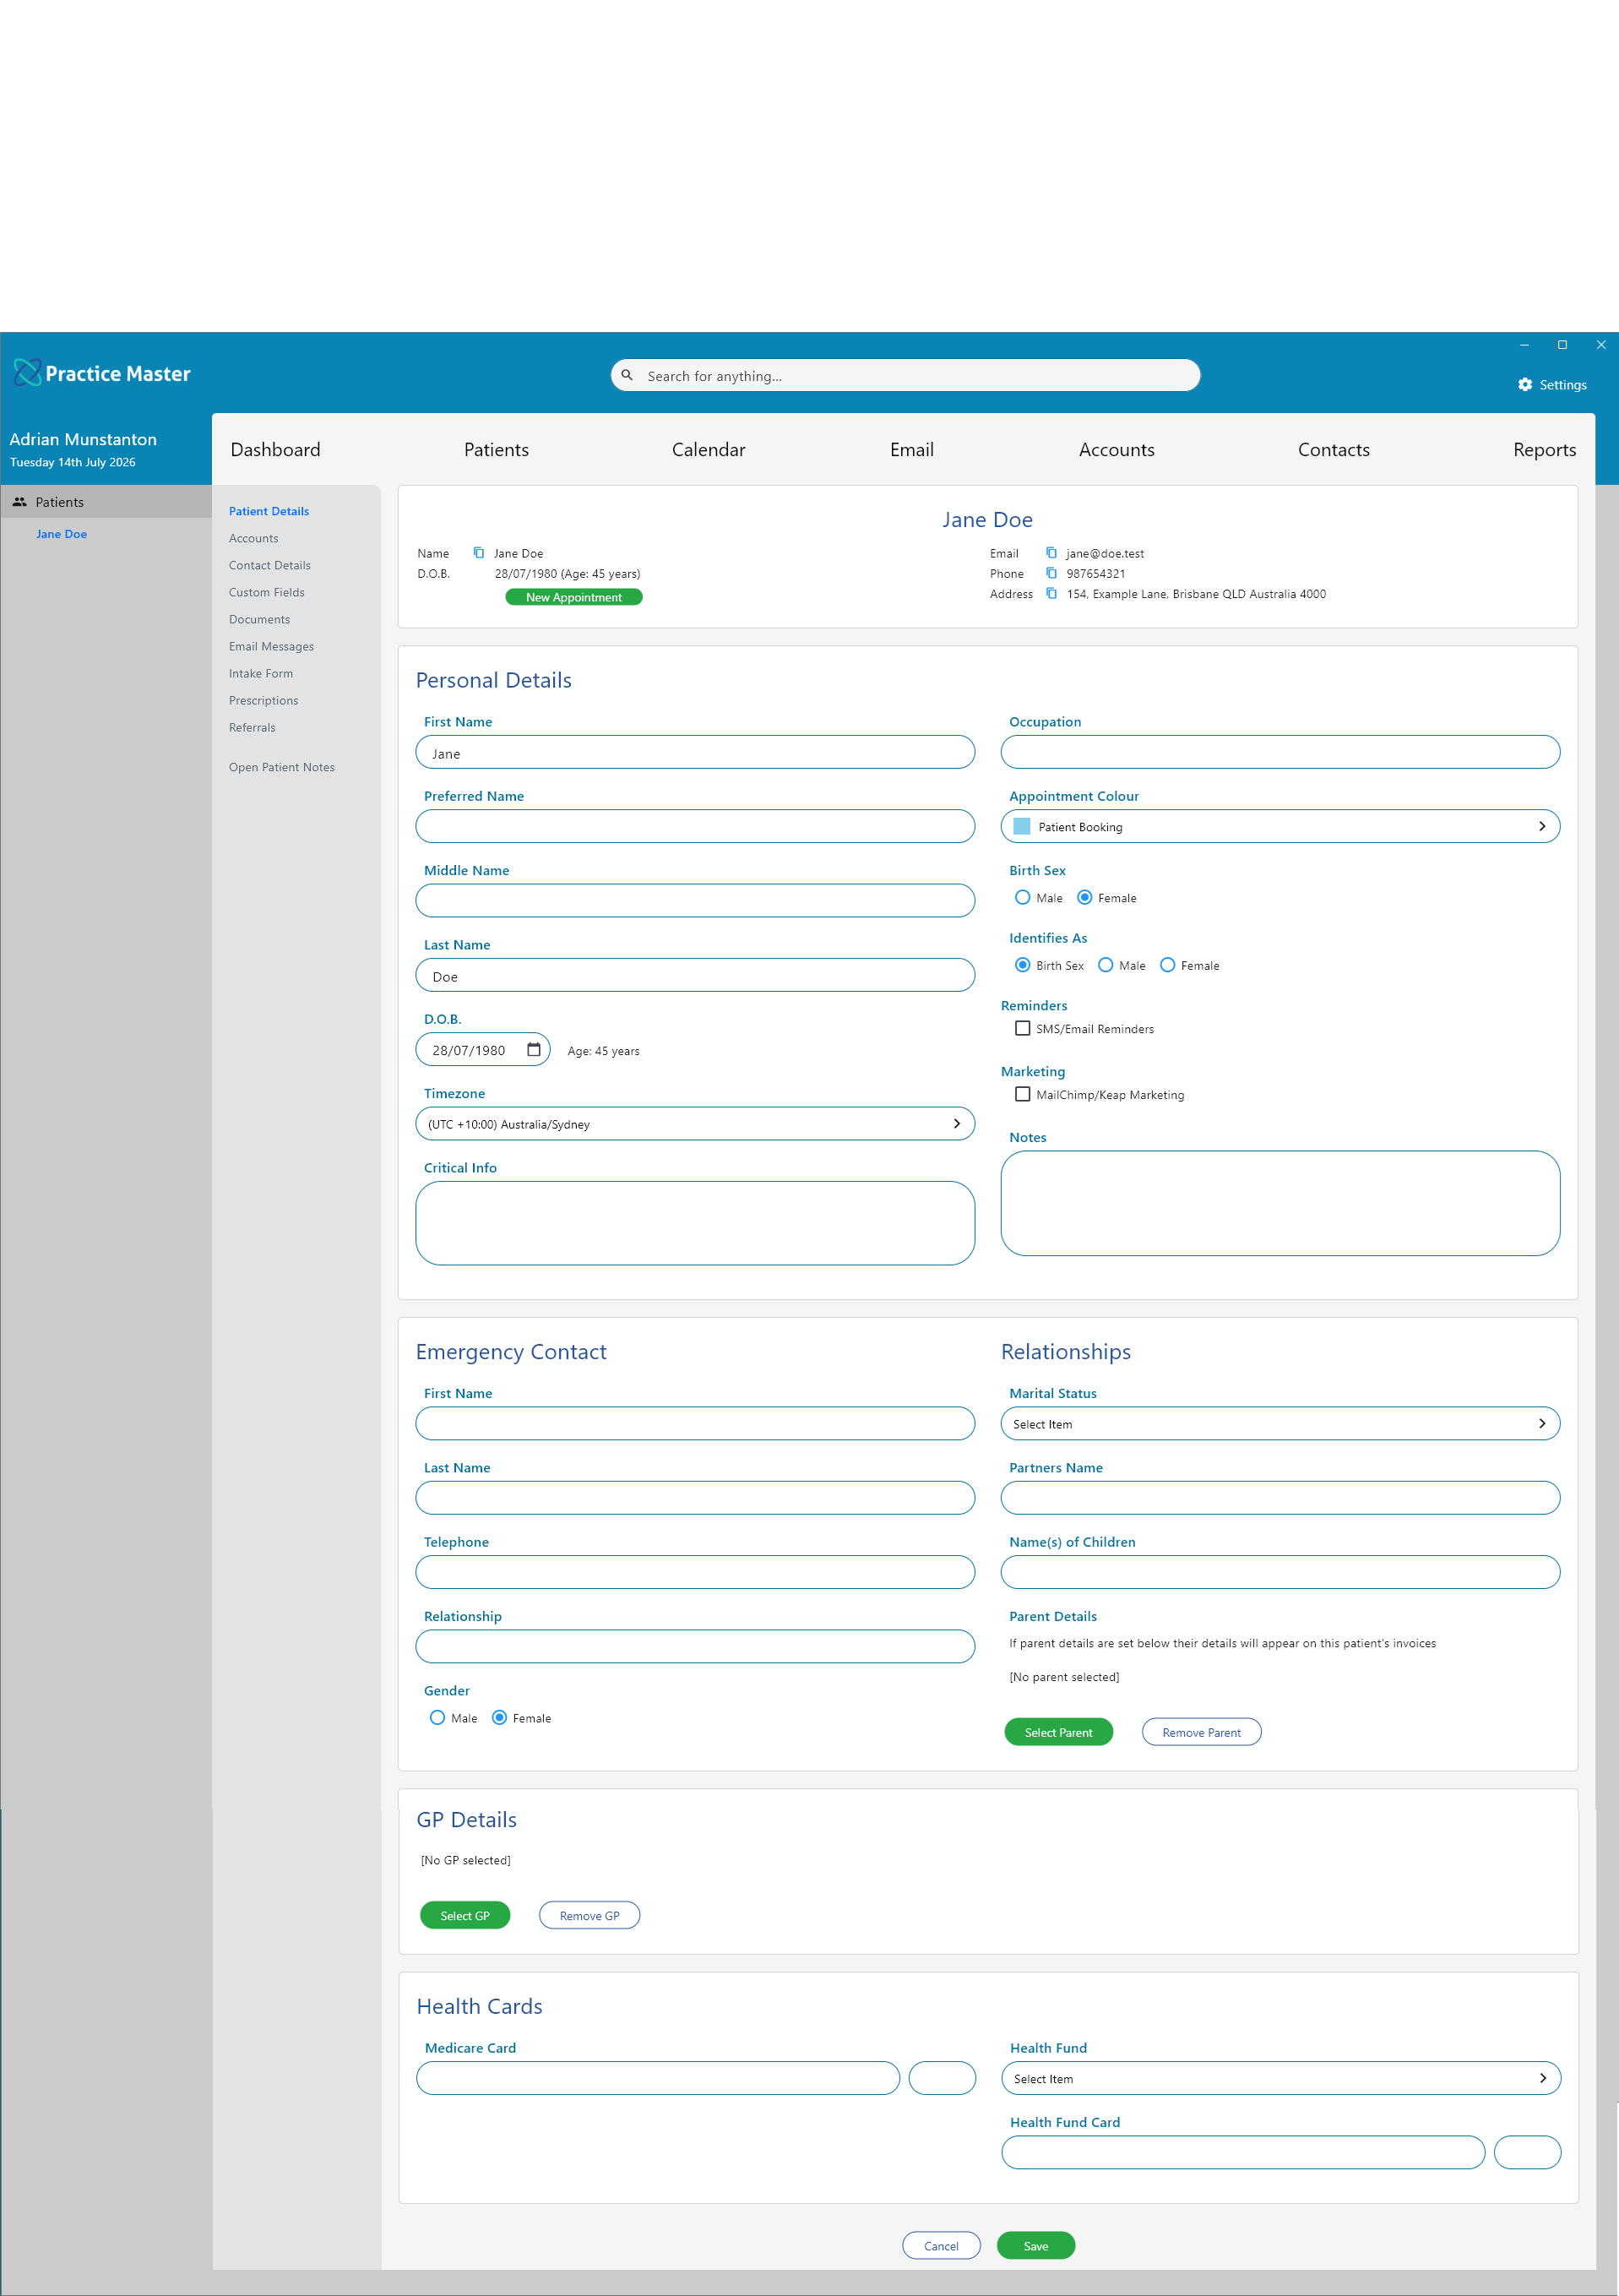Open Patient Notes link

click(282, 767)
